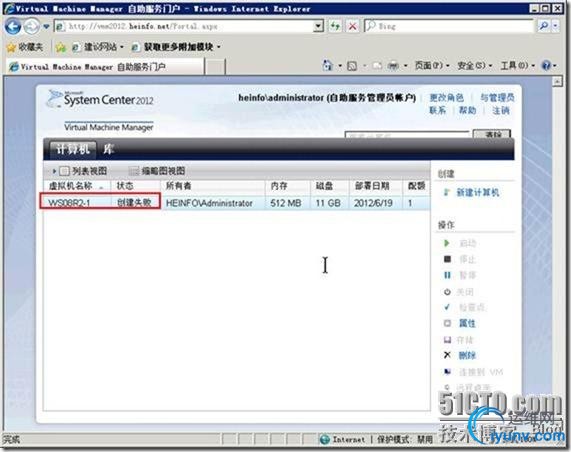Screen dimensions: 571x452
Task: Click the 新建计算机 create link
Action: click(477, 192)
